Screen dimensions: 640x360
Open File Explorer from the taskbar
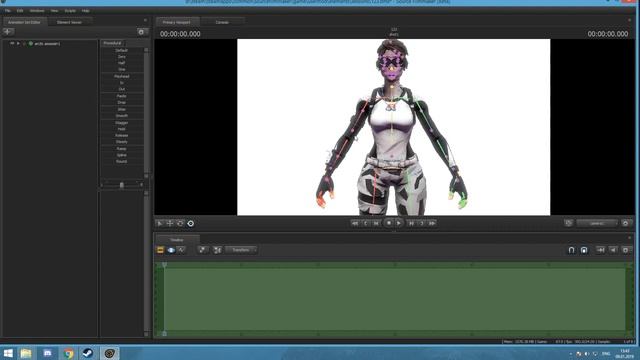(26, 353)
